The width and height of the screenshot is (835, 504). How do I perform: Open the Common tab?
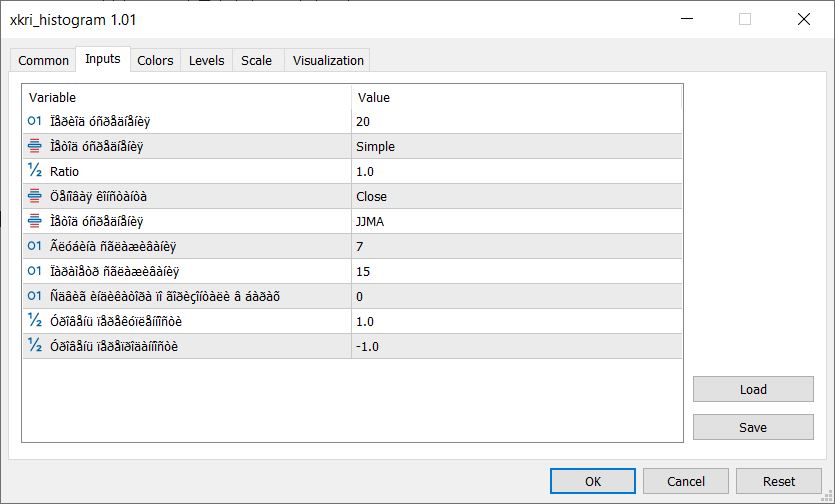44,60
